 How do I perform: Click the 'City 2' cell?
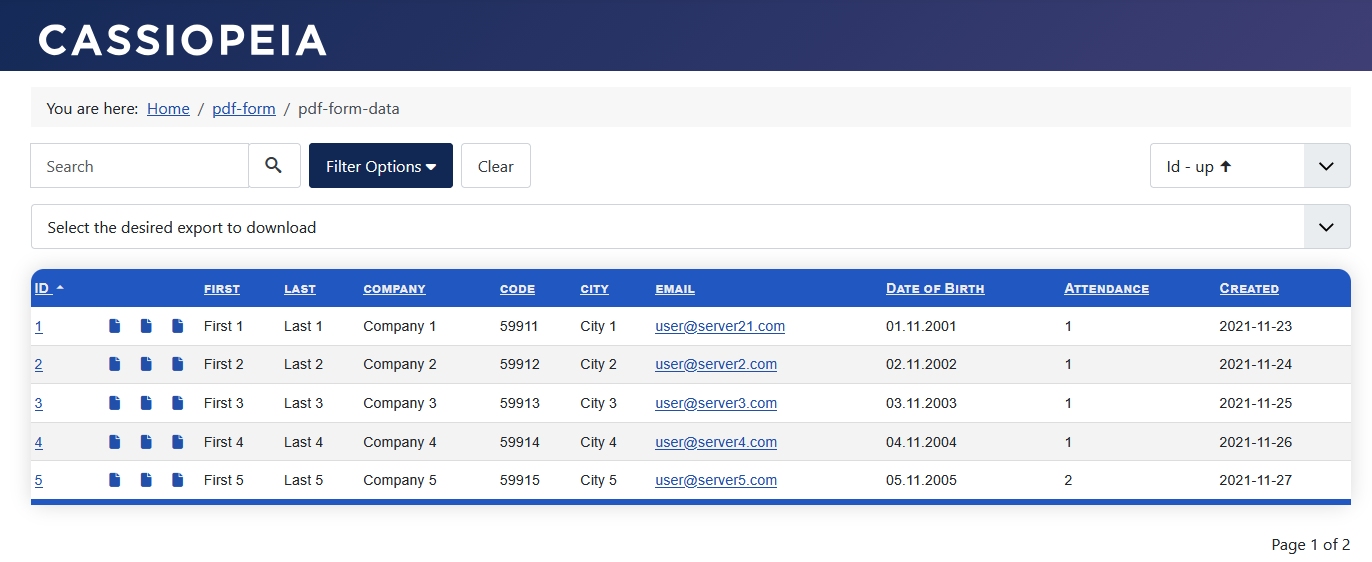coord(599,364)
